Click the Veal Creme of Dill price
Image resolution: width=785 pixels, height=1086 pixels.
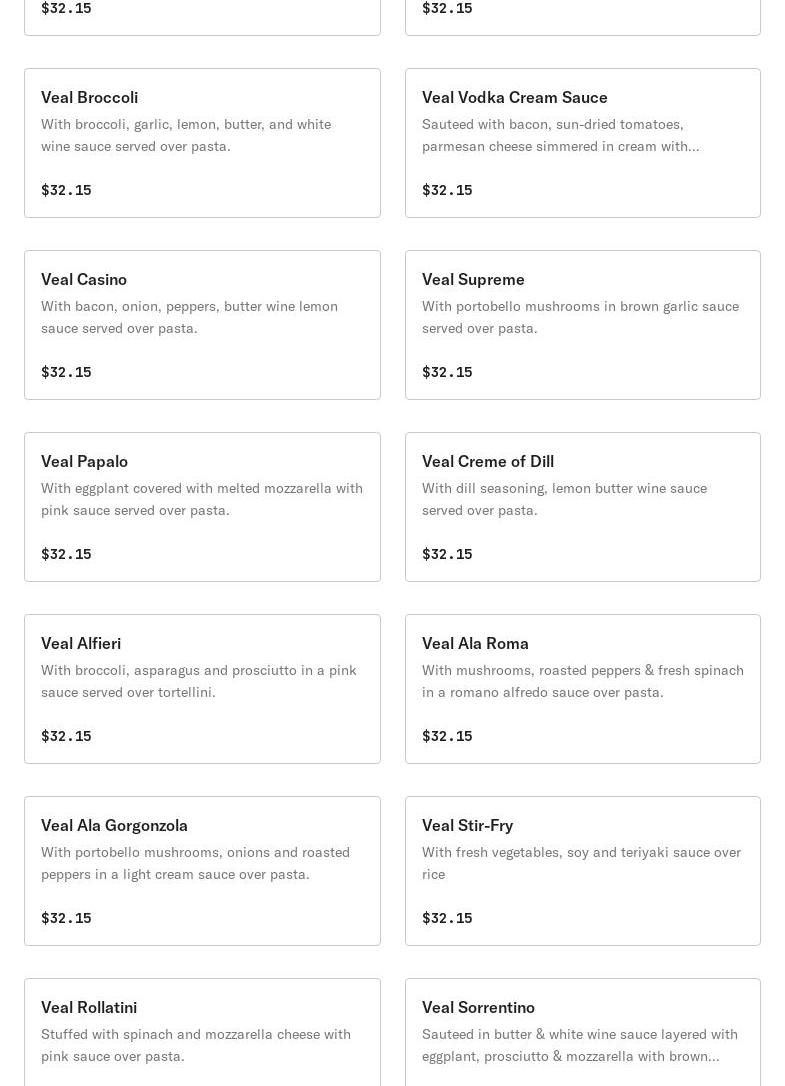point(447,554)
